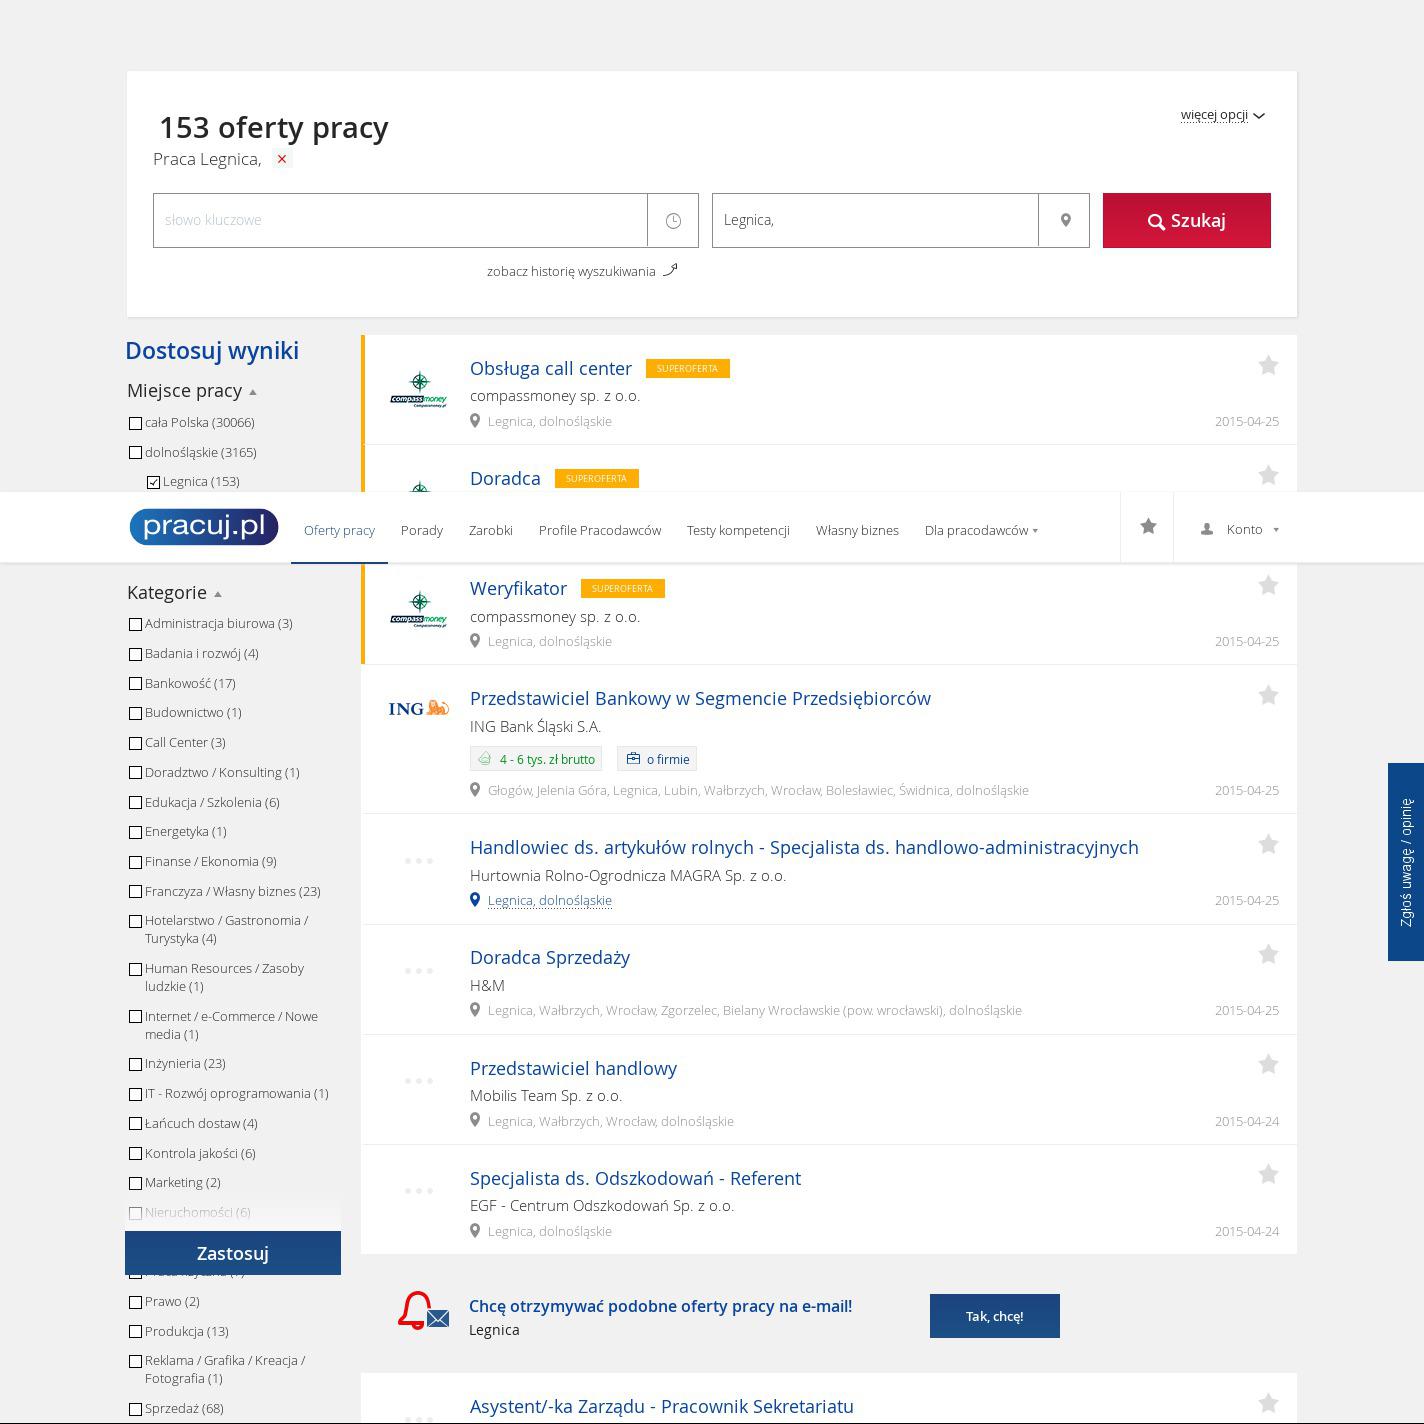
Task: Check the Bankowość category checkbox
Action: (x=136, y=684)
